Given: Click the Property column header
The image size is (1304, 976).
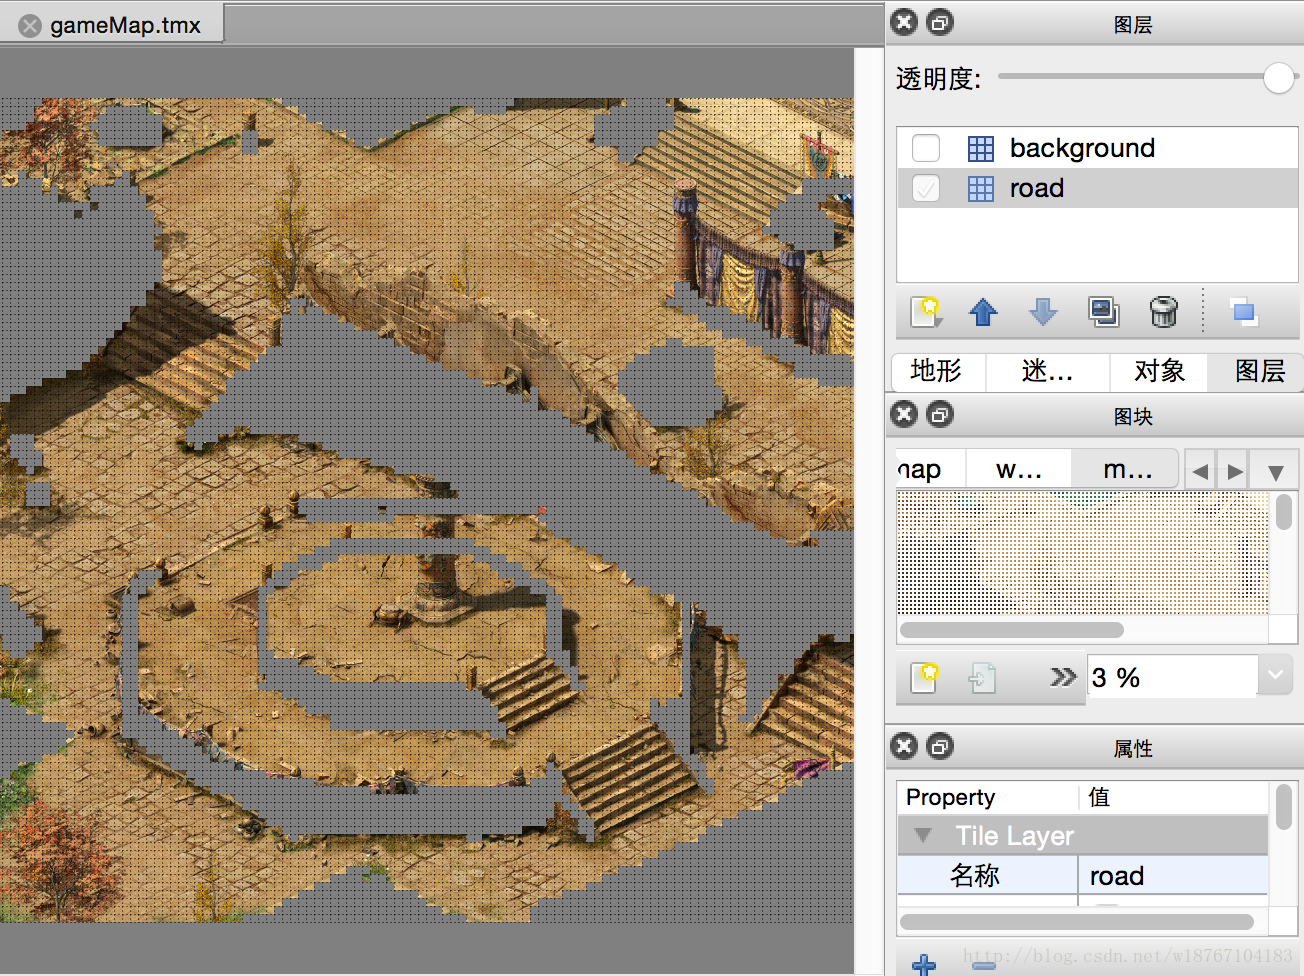Looking at the screenshot, I should pyautogui.click(x=988, y=797).
